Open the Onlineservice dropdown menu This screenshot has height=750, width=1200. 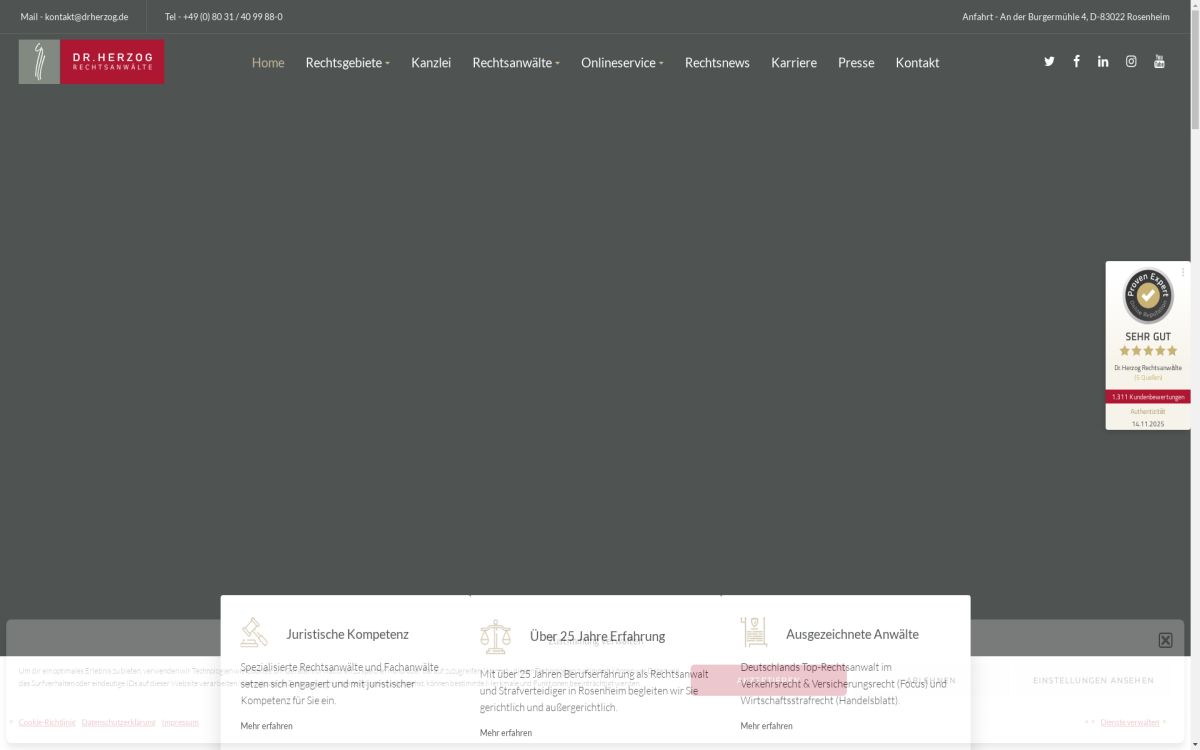[x=621, y=63]
